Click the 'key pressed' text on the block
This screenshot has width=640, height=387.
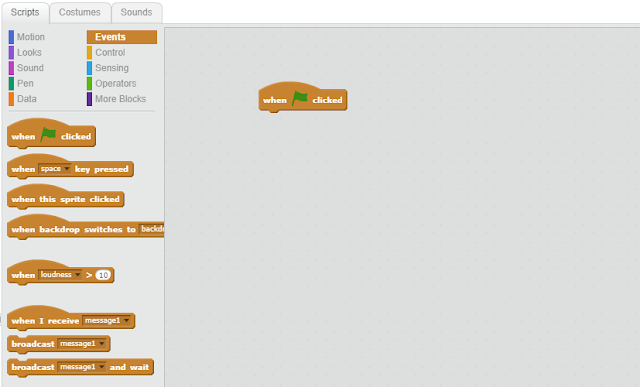pos(102,169)
